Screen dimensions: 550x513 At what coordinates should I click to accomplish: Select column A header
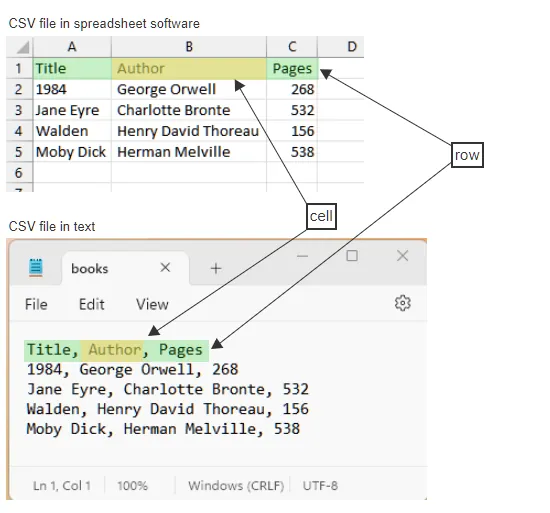[72, 47]
